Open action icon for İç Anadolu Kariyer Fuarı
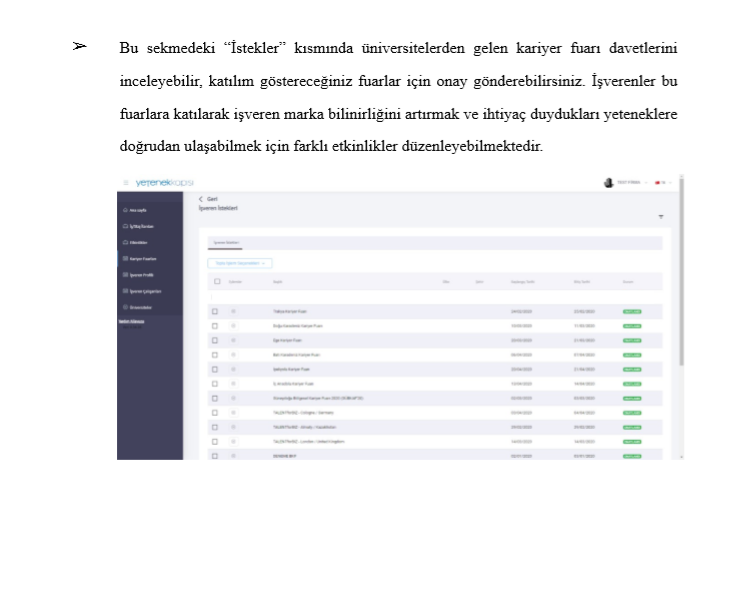The height and width of the screenshot is (607, 739). 233,384
